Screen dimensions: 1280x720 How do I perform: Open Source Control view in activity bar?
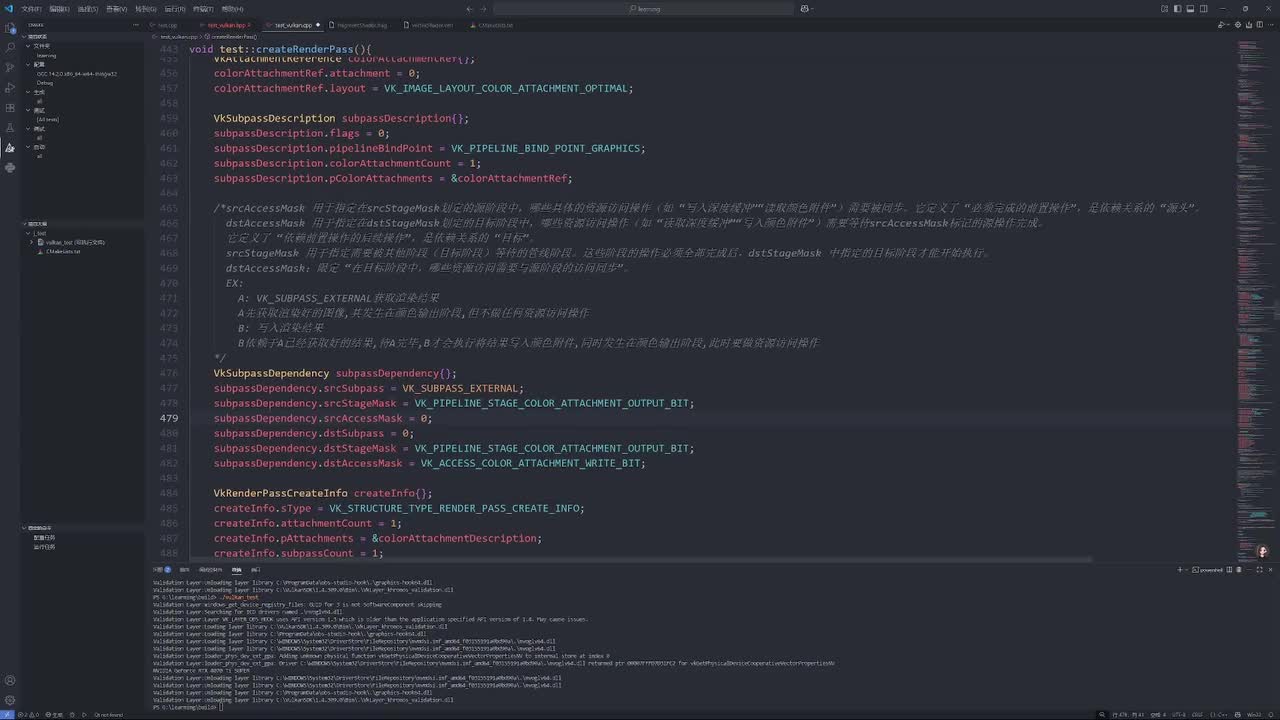click(10, 67)
